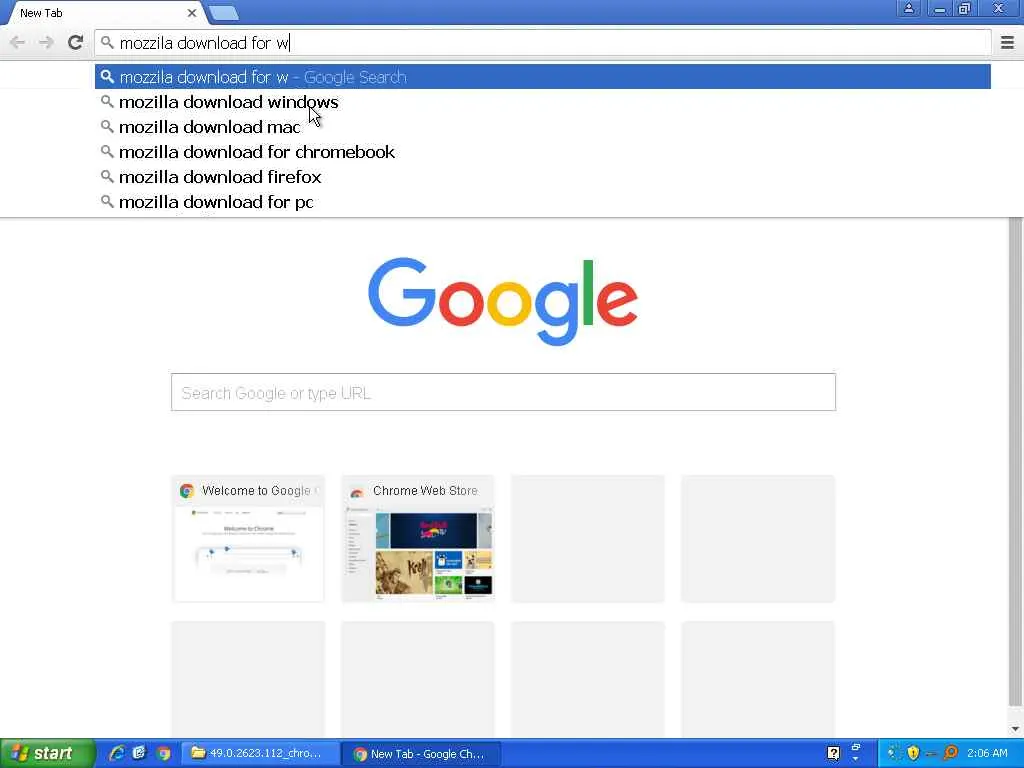Choose 'mozilla download for pc' suggestion
Screen dimensions: 1024x768
(x=216, y=202)
